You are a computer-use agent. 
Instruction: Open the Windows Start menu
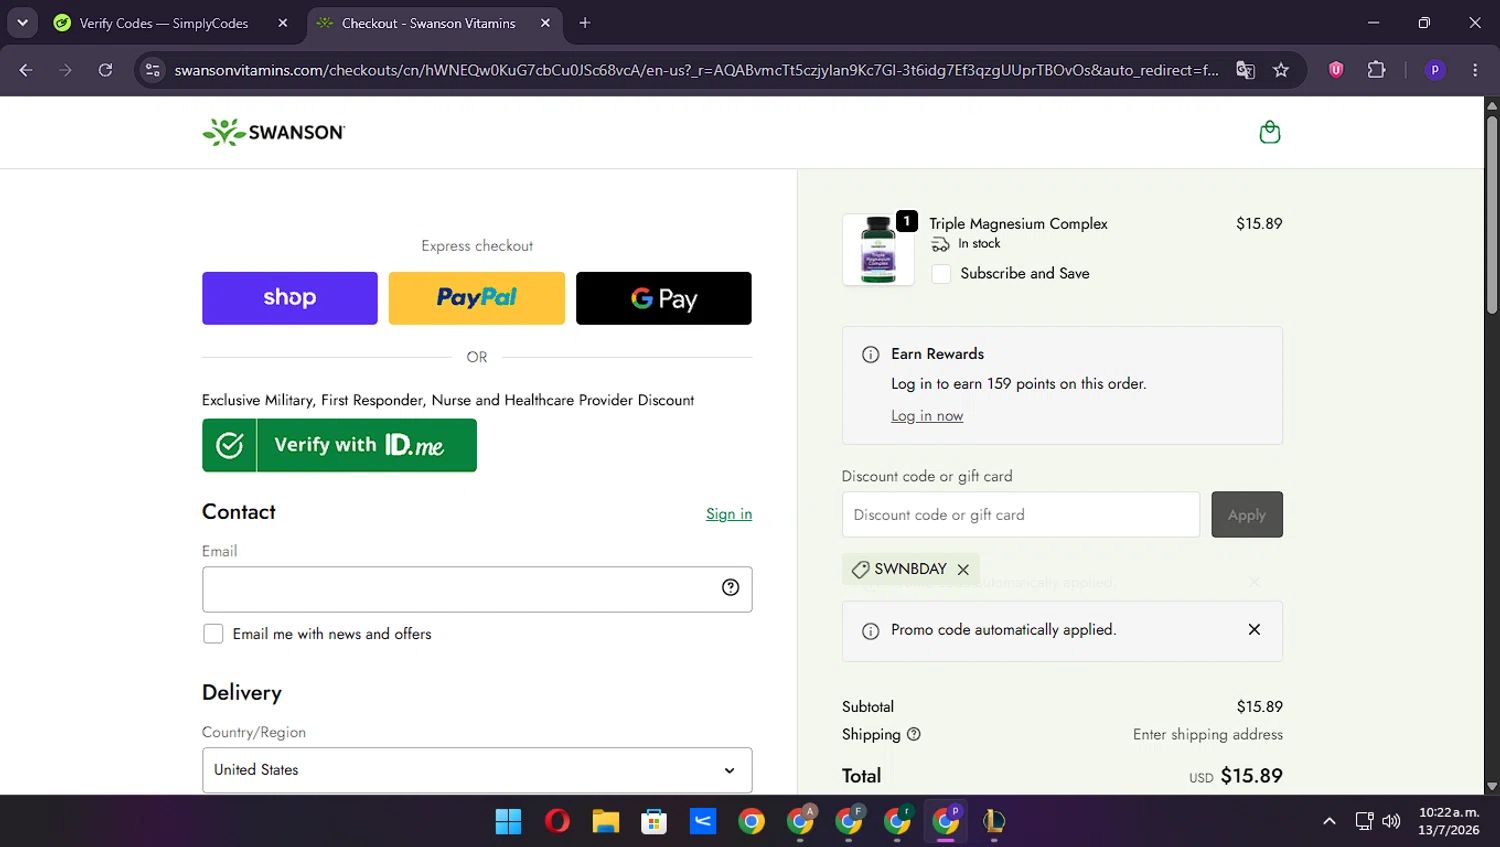508,822
